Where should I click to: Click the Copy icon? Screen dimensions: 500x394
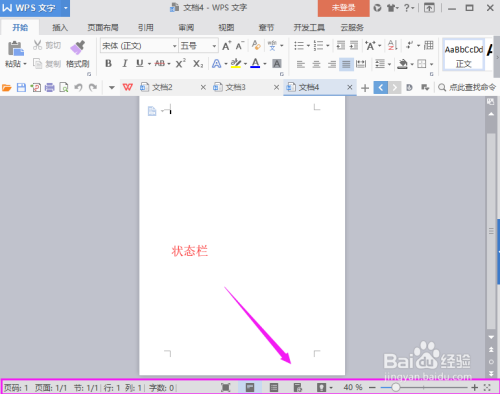point(37,63)
